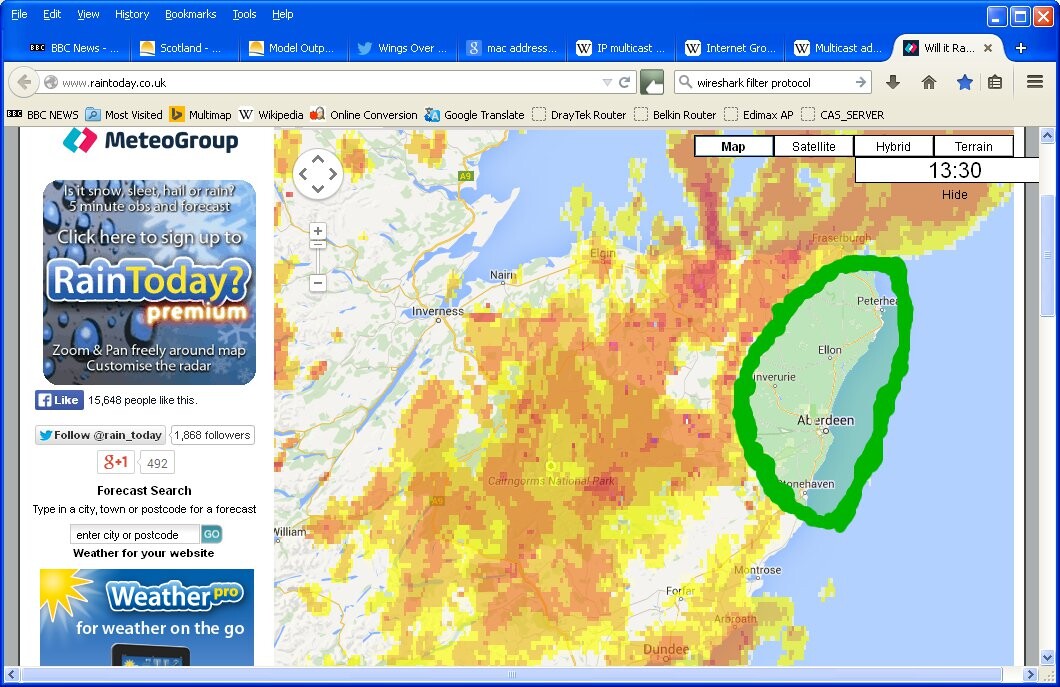Open a new tab with plus button
The height and width of the screenshot is (687, 1060).
click(1021, 48)
